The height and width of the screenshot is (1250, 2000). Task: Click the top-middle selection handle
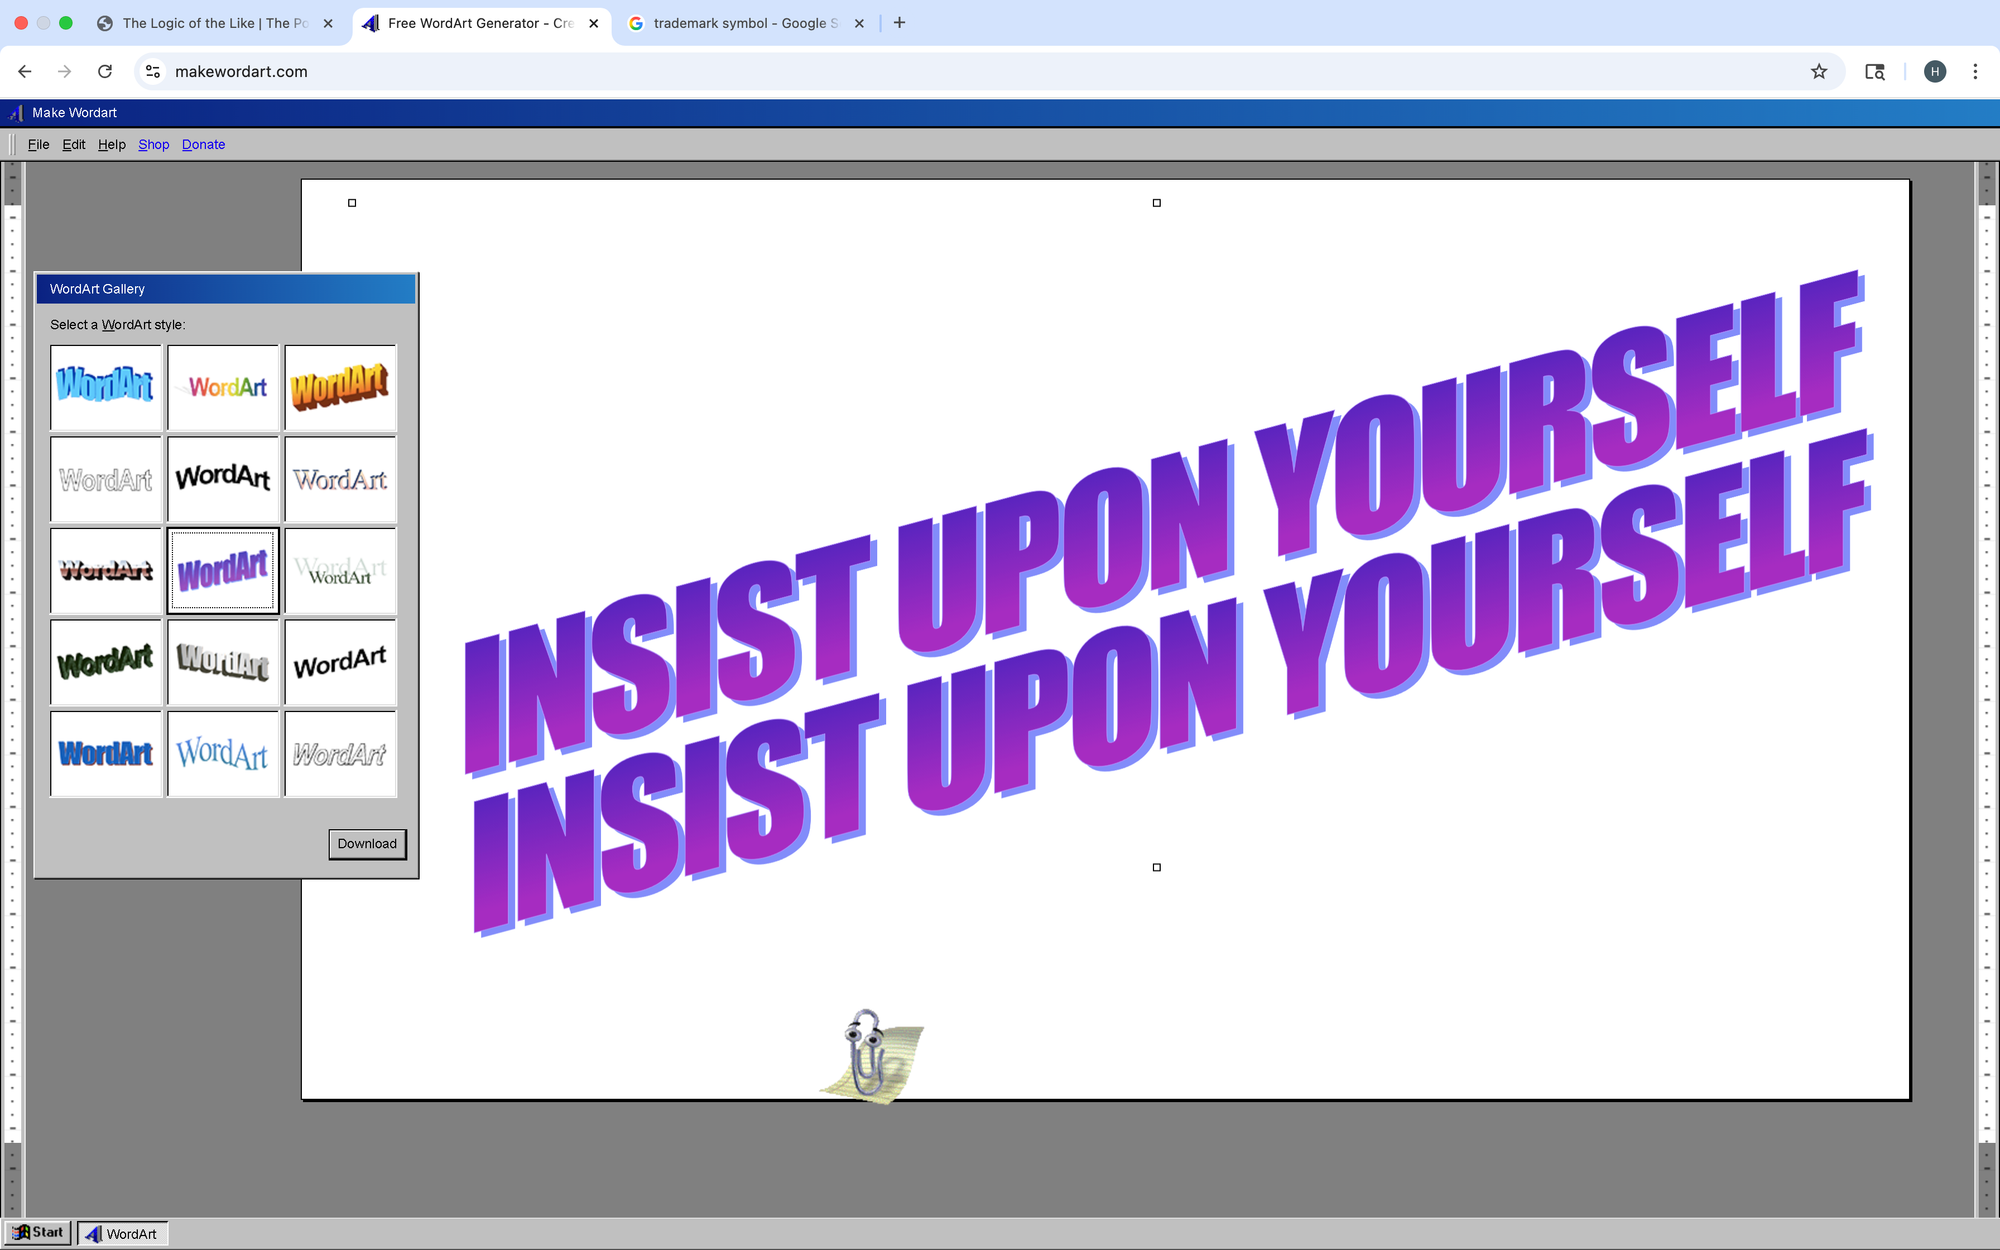[x=1157, y=203]
